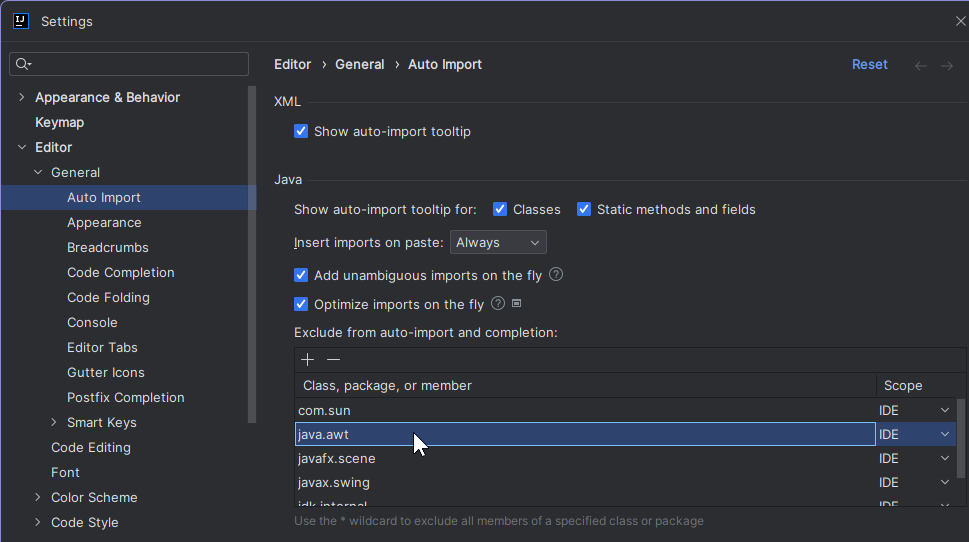Toggle XML Show auto-import tooltip checkbox
This screenshot has width=969, height=542.
[x=301, y=131]
